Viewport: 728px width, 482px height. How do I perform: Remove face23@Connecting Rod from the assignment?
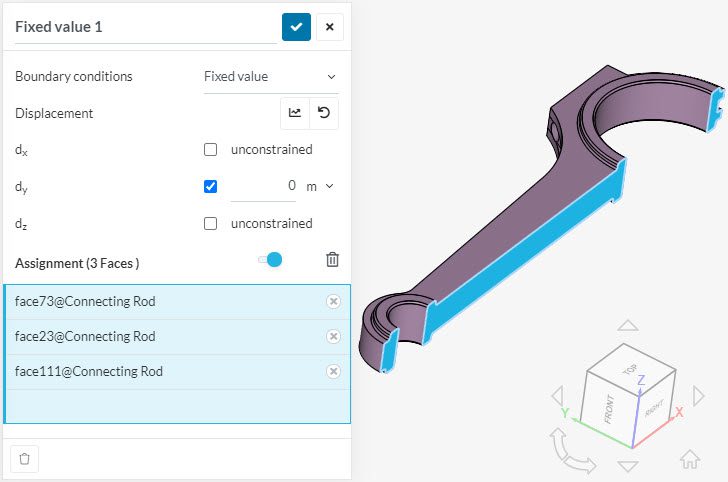333,336
